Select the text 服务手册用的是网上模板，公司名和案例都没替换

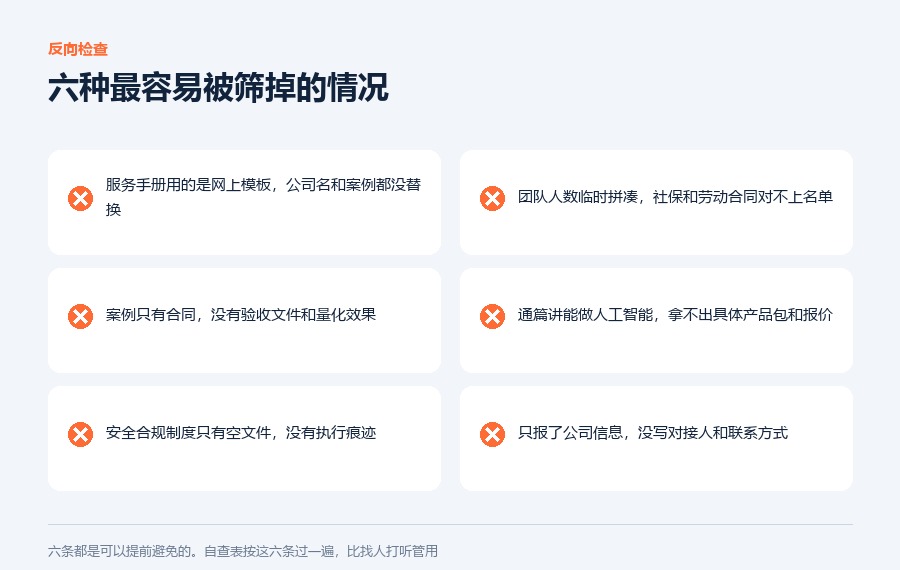pyautogui.click(x=263, y=197)
